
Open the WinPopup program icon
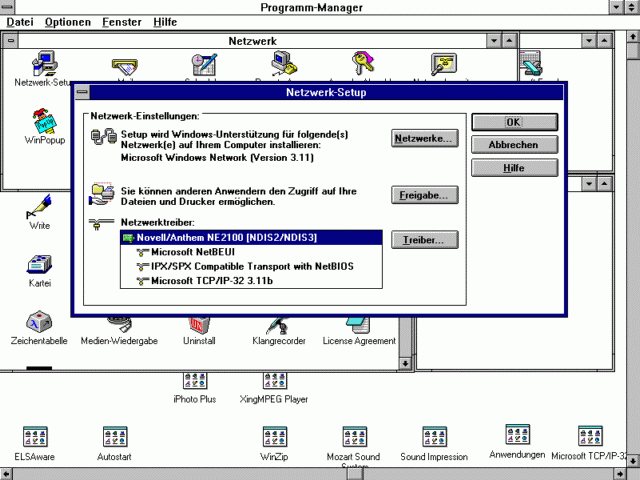click(x=44, y=123)
